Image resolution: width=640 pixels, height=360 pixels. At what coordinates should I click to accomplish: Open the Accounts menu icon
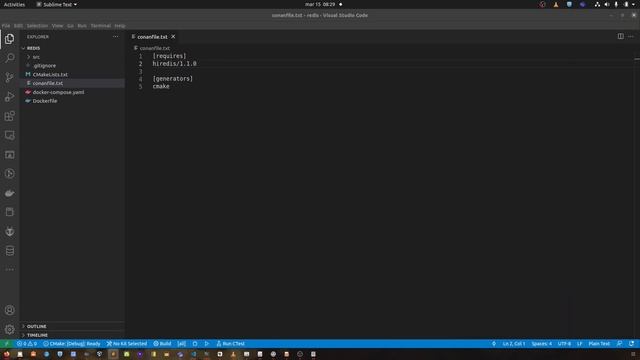9,310
